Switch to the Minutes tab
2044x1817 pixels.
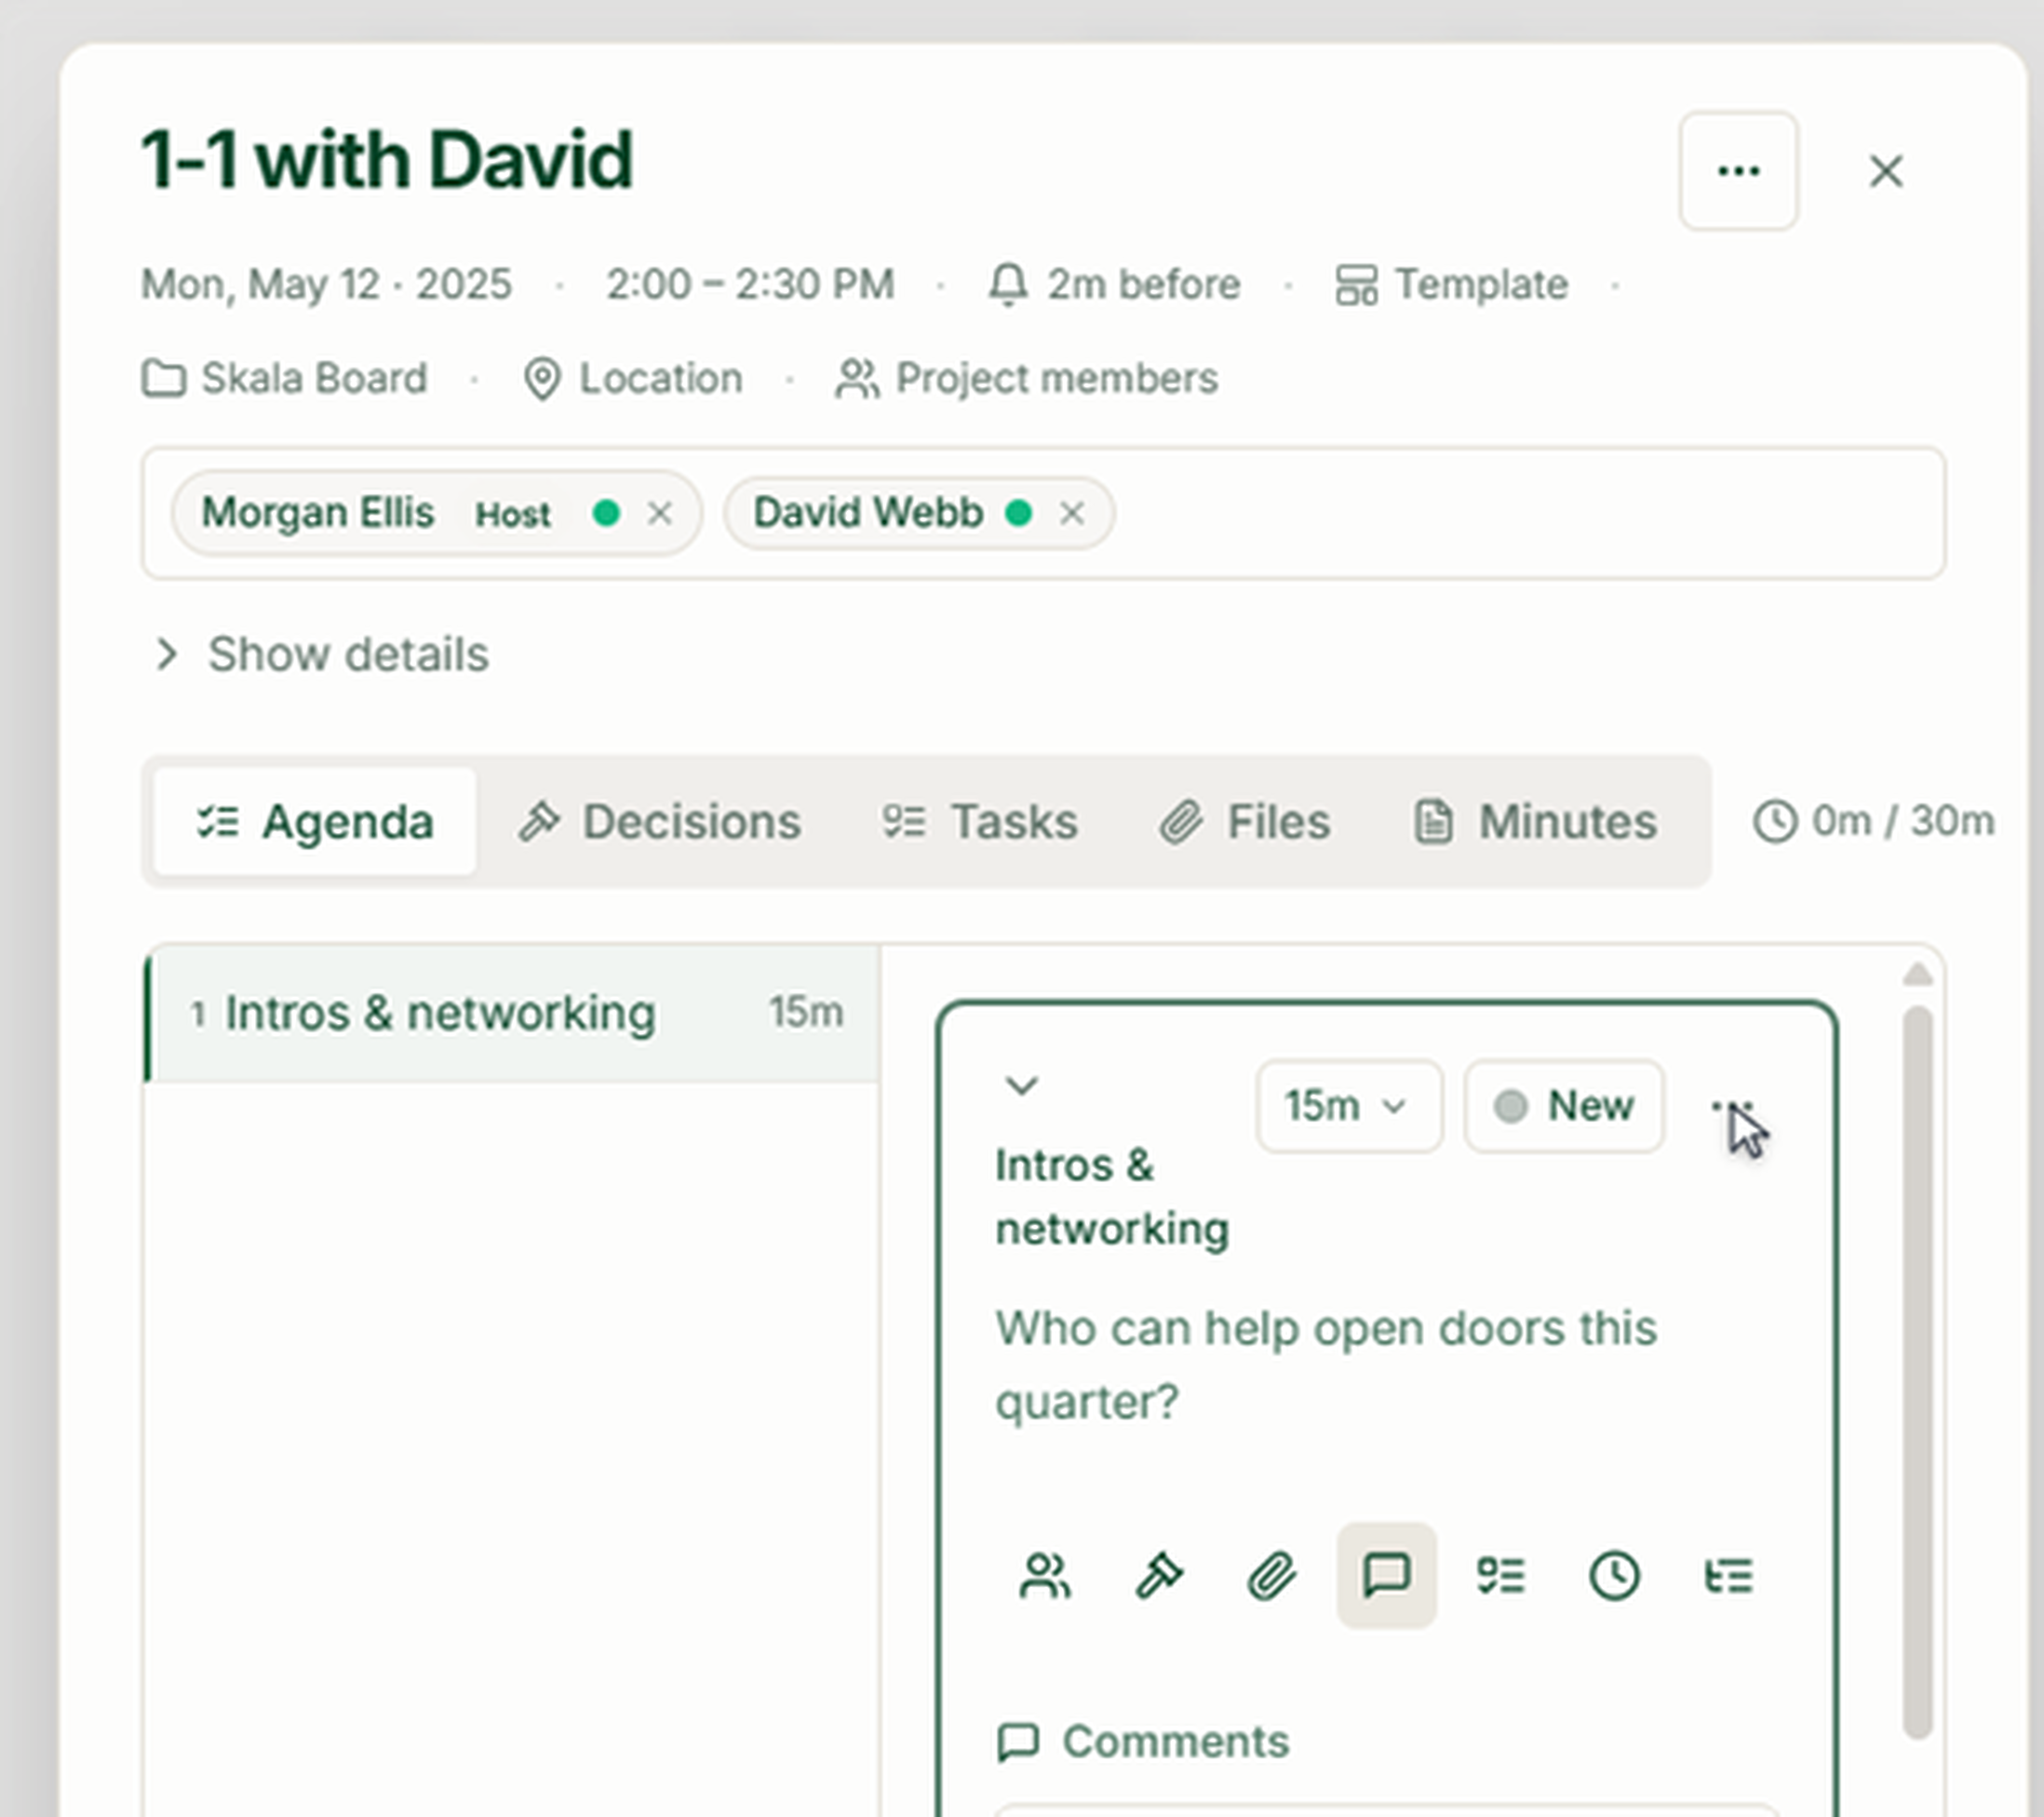tap(1536, 822)
